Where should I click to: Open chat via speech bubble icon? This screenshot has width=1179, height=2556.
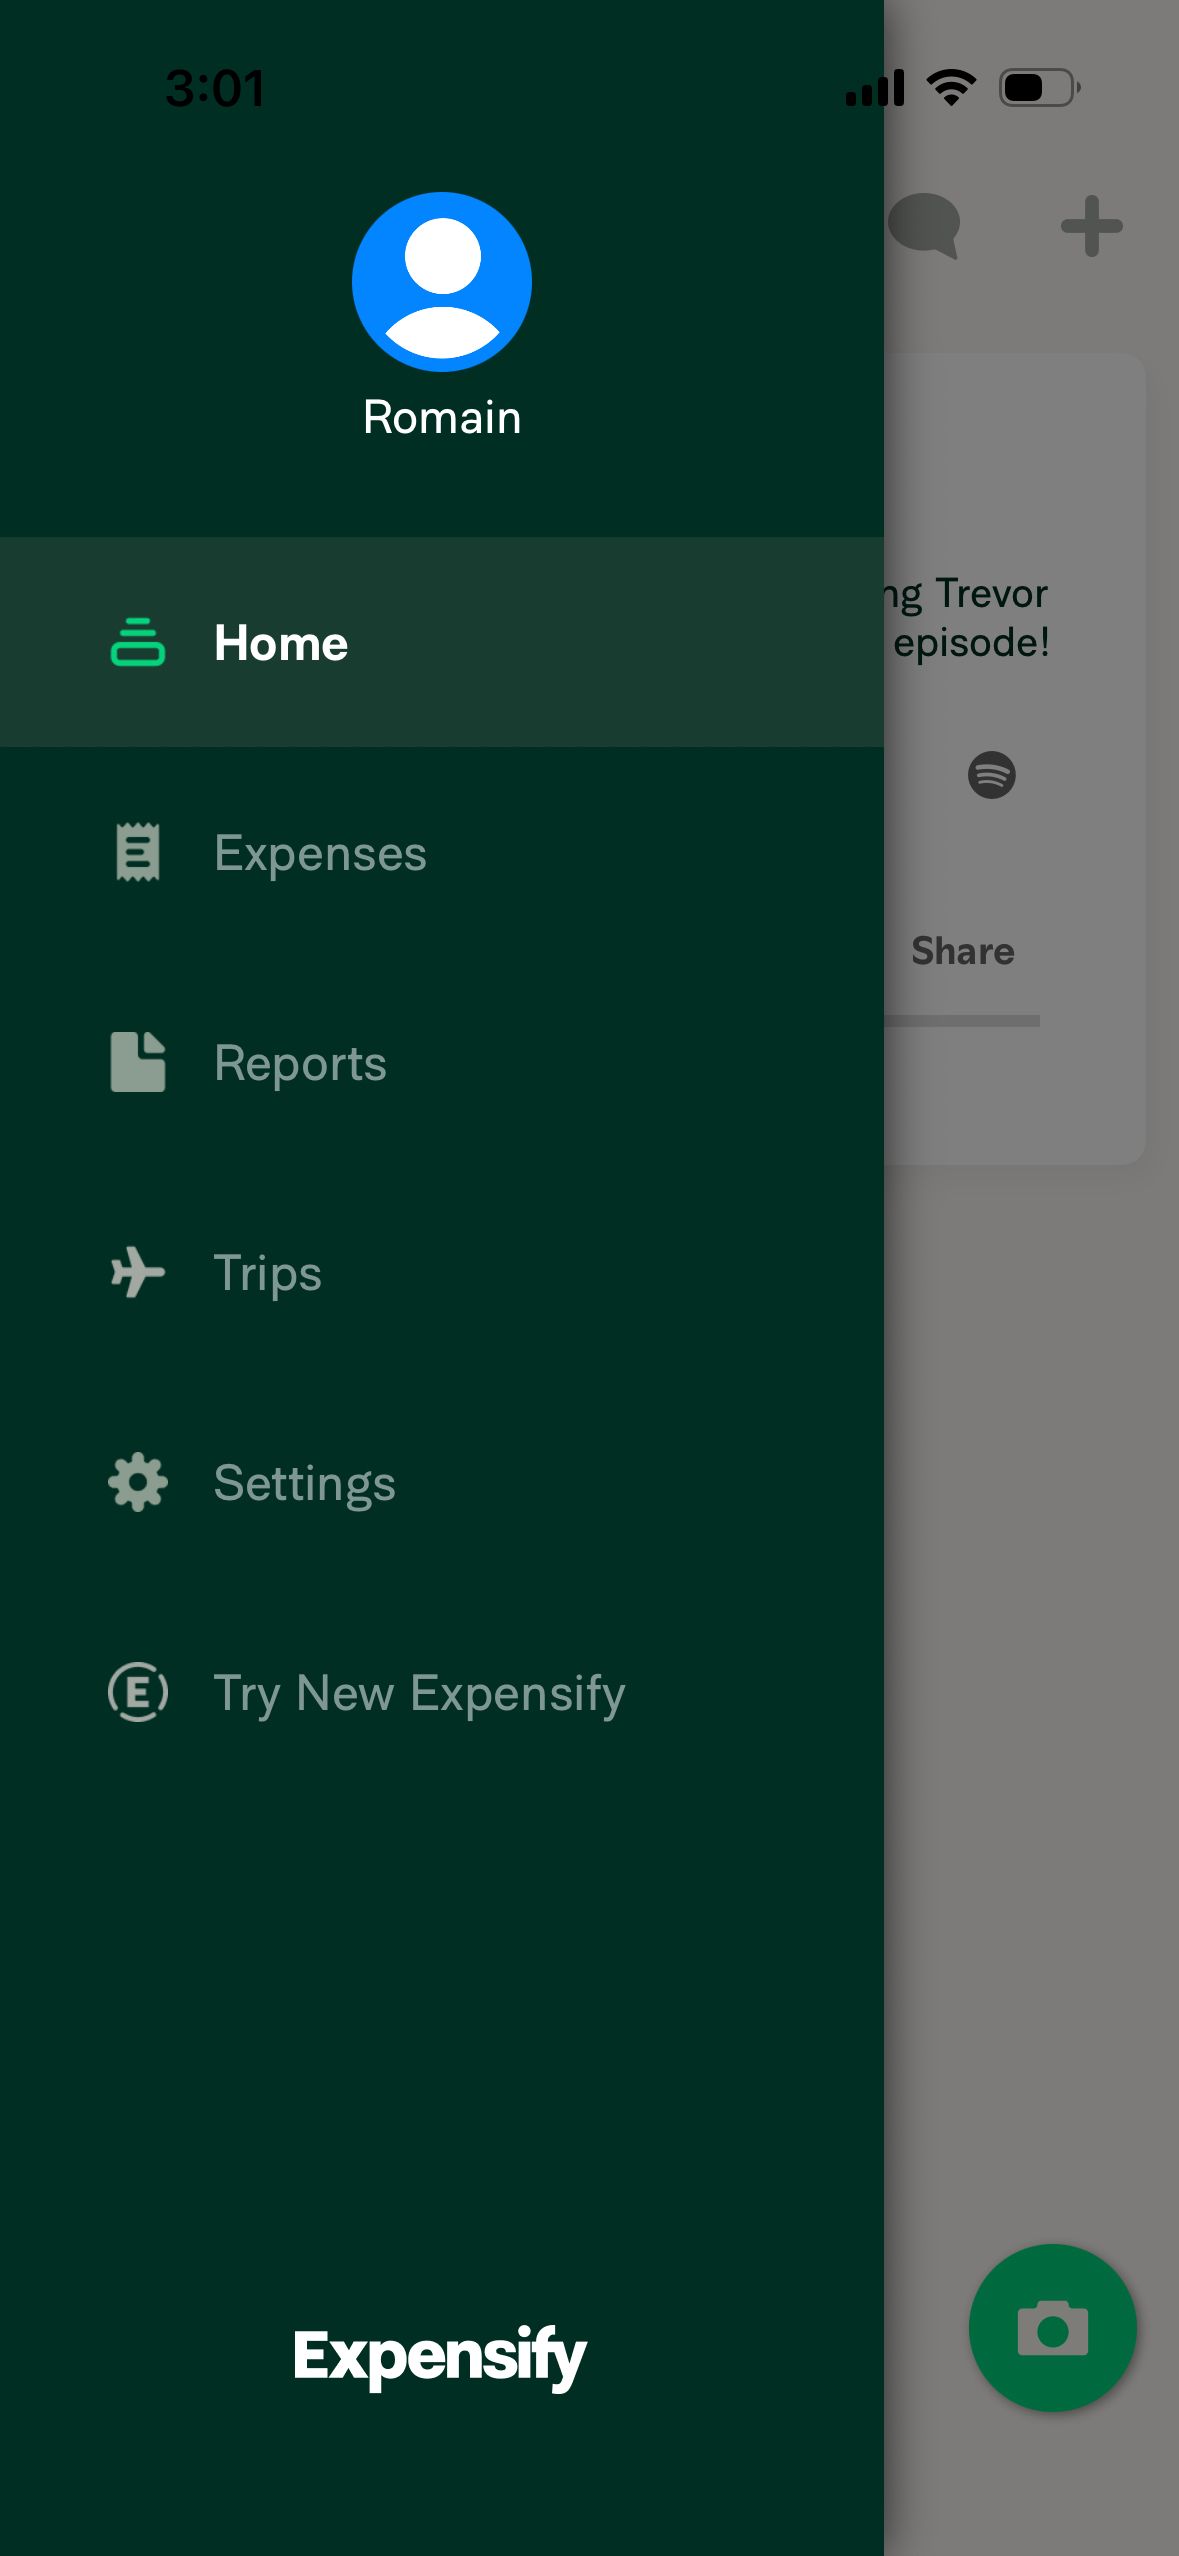pos(925,226)
